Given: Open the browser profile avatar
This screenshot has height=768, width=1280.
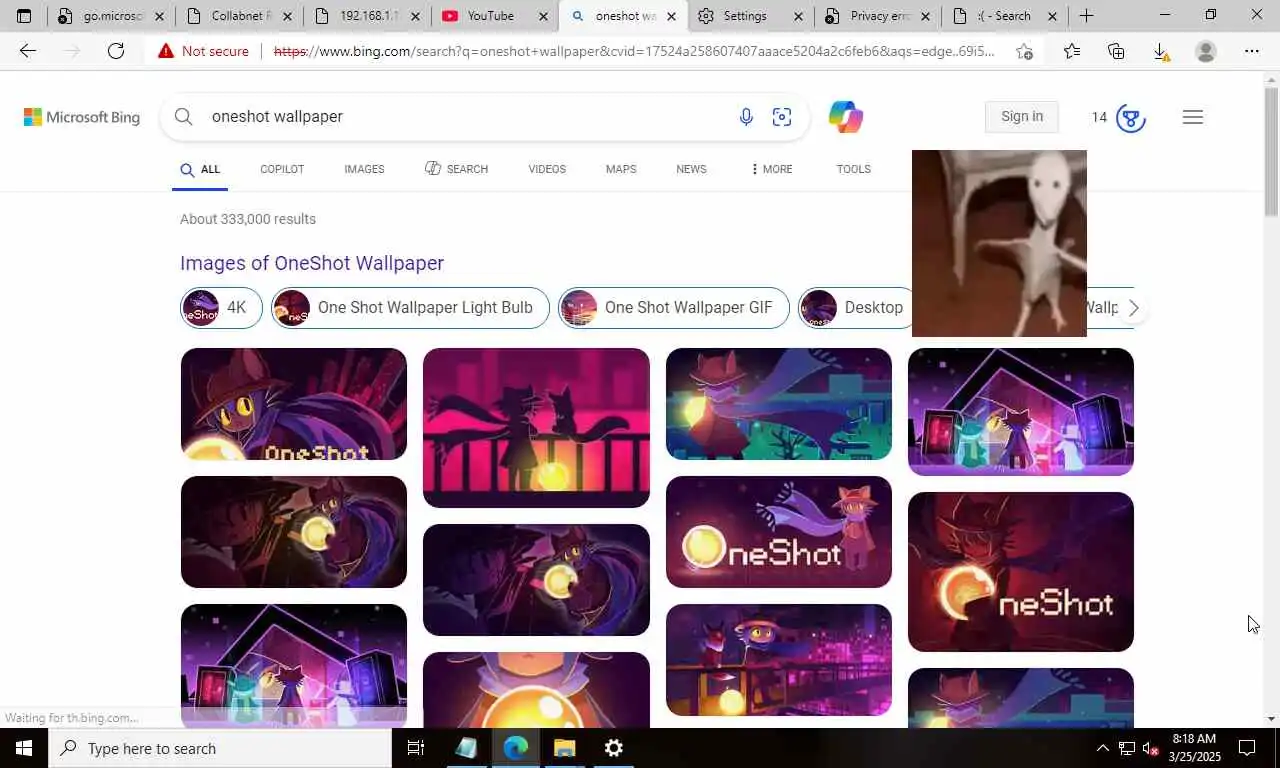Looking at the screenshot, I should click(1206, 51).
